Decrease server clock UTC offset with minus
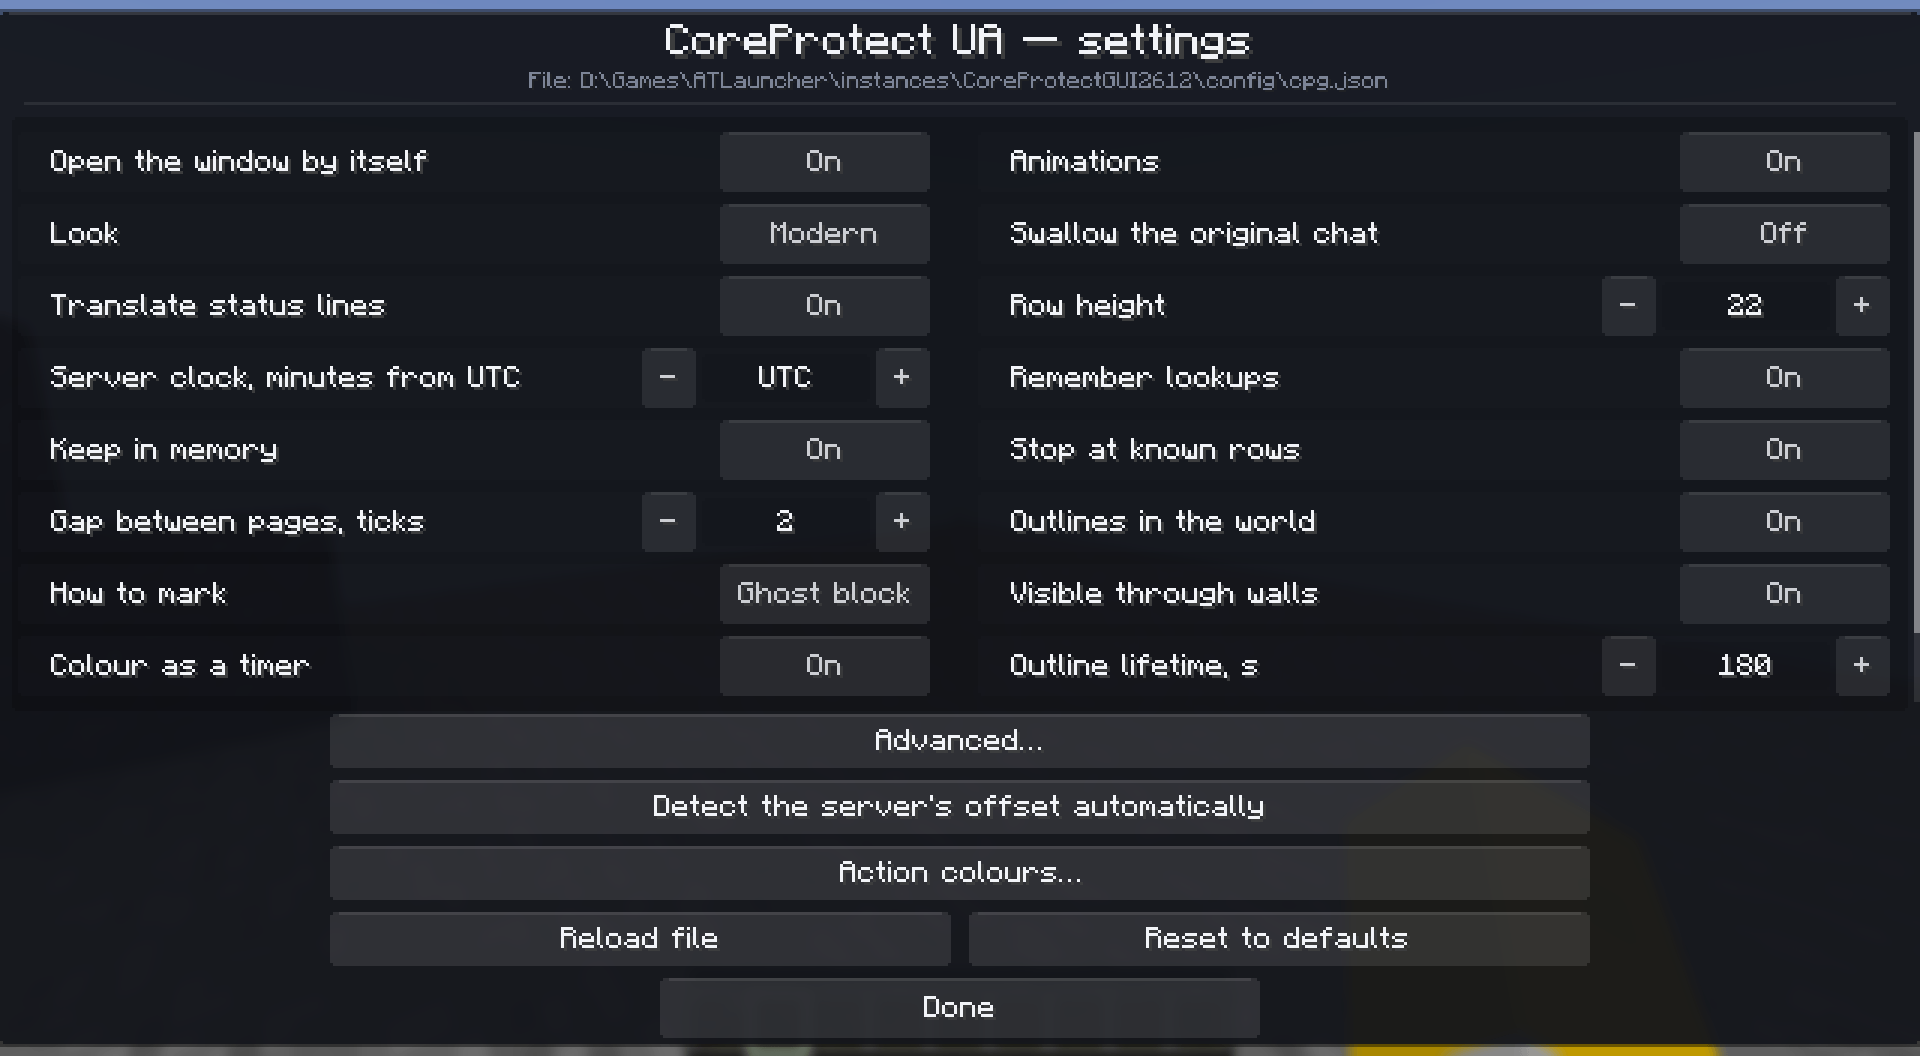1920x1056 pixels. [x=668, y=378]
